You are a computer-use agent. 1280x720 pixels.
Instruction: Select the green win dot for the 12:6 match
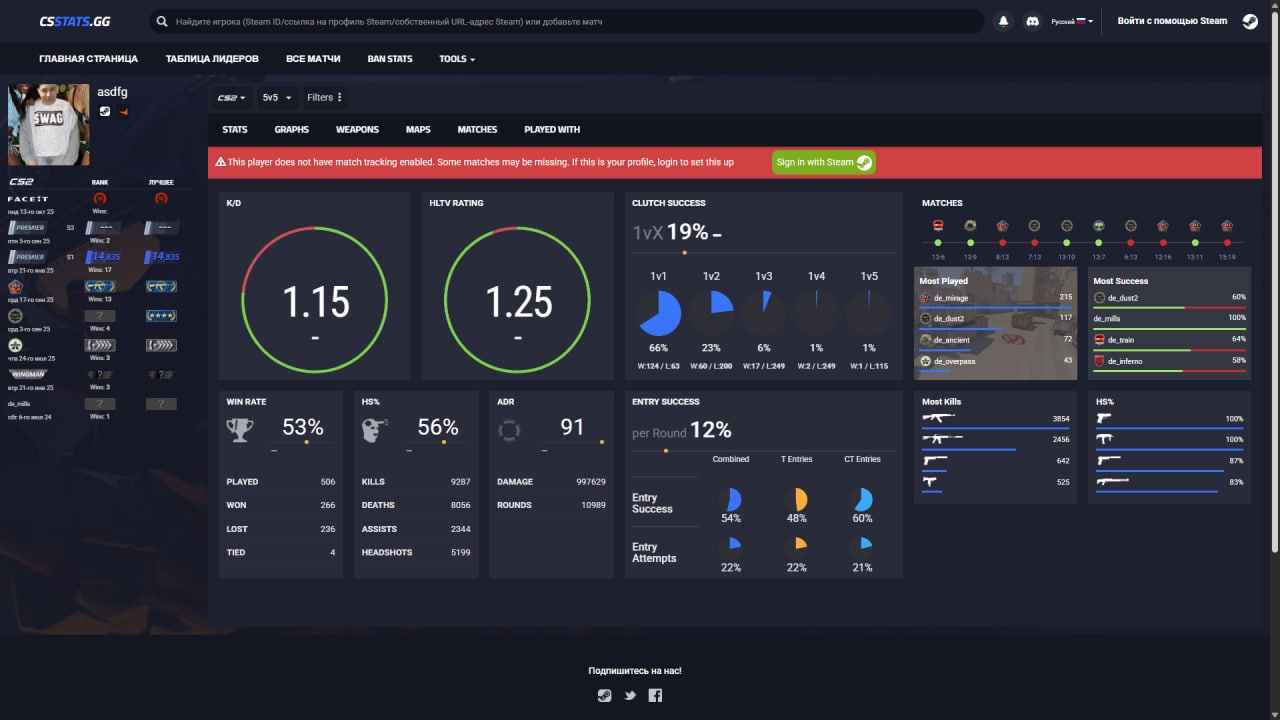click(x=938, y=242)
